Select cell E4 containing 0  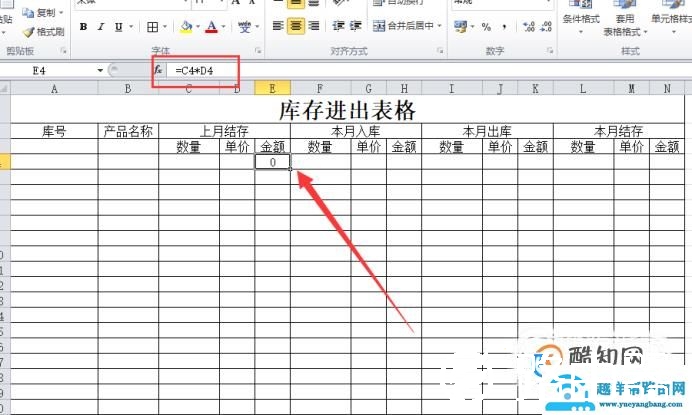(x=272, y=162)
